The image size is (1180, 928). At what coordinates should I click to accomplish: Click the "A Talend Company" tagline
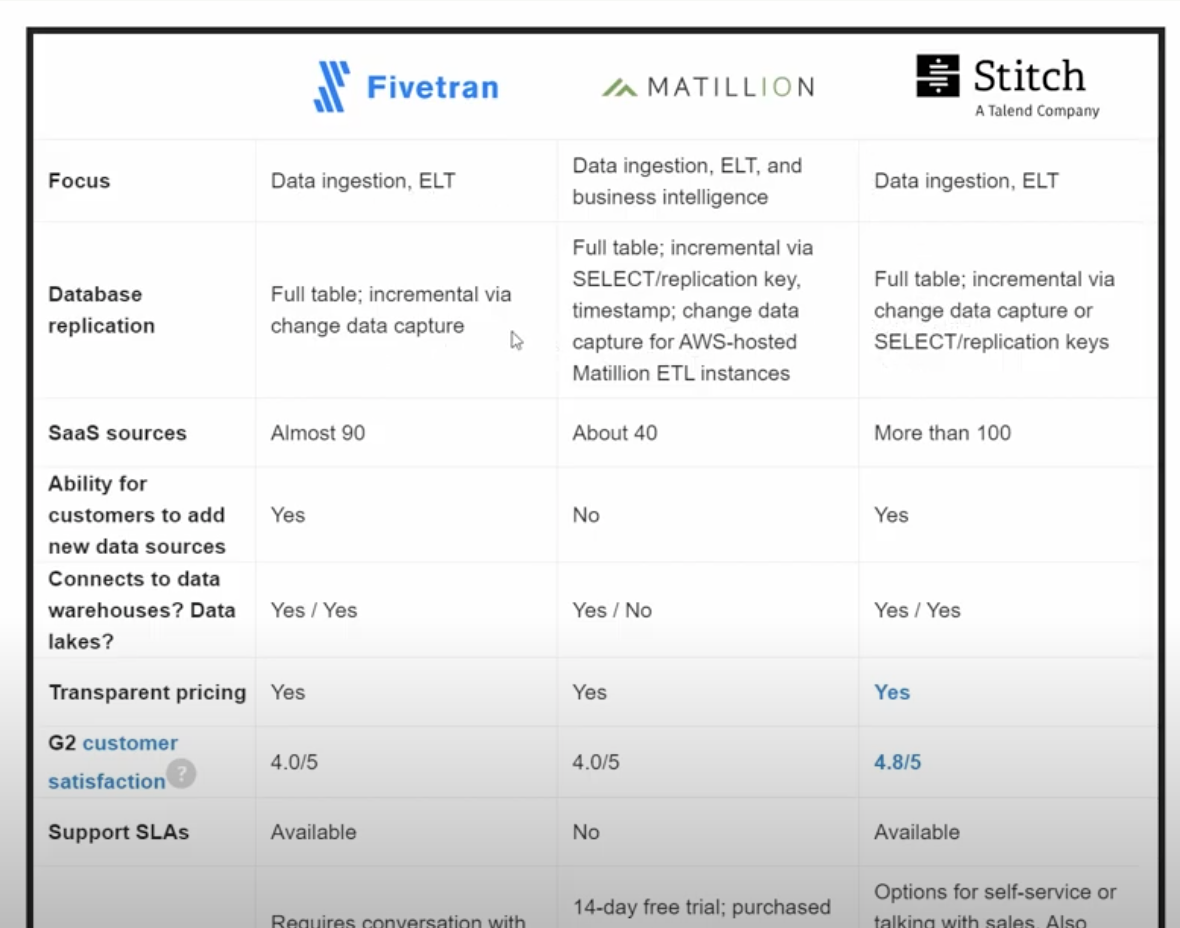click(1037, 111)
